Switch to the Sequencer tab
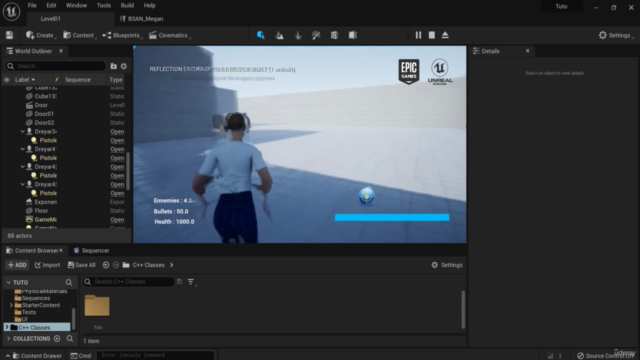Image resolution: width=640 pixels, height=360 pixels. (91, 251)
